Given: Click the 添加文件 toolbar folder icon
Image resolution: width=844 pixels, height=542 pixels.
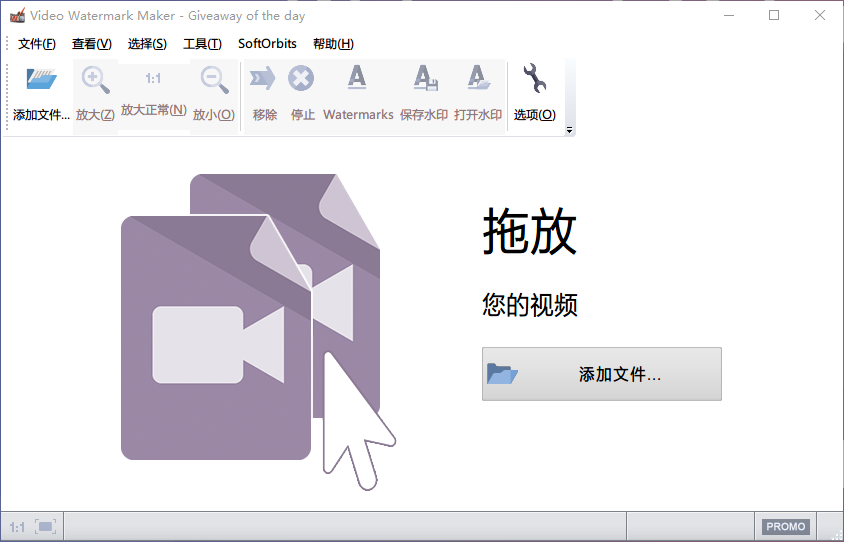Looking at the screenshot, I should [x=41, y=79].
